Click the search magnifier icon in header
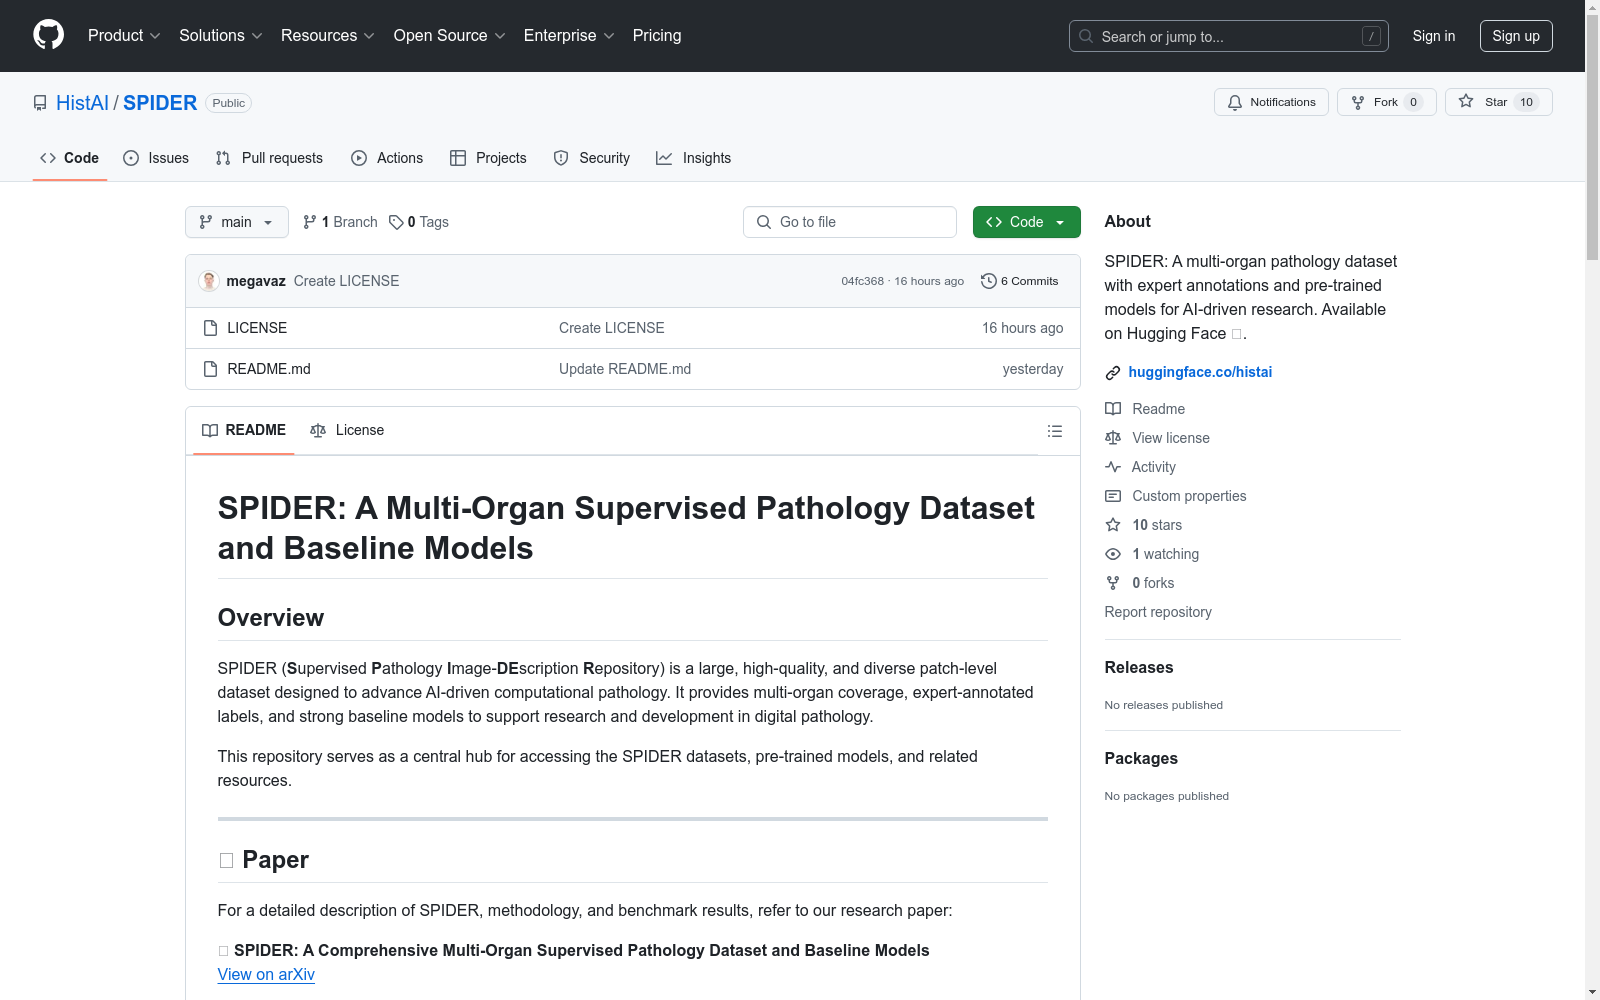1600x1000 pixels. pos(1086,36)
